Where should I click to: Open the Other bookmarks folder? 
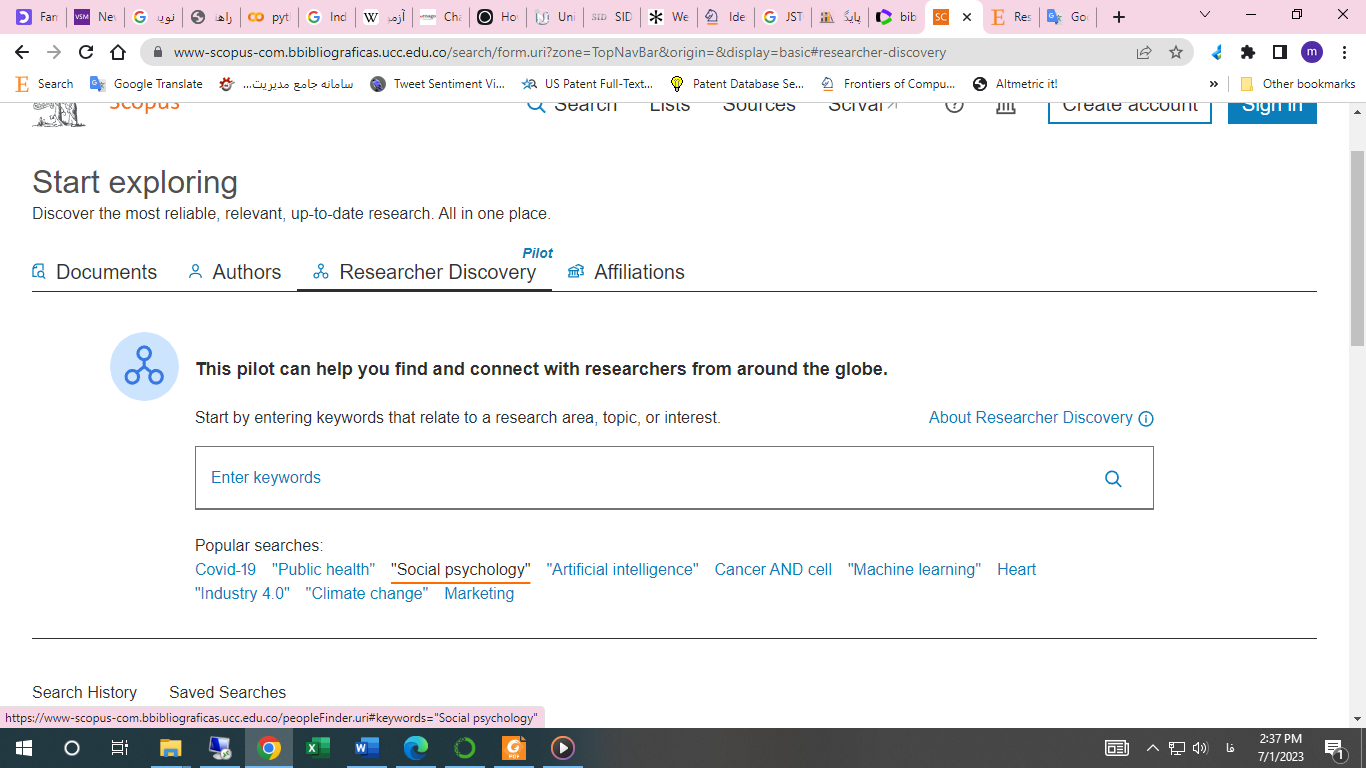coord(1298,84)
